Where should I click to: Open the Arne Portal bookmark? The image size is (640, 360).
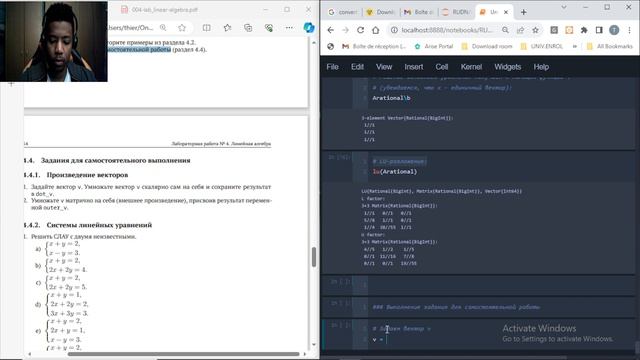pos(433,47)
